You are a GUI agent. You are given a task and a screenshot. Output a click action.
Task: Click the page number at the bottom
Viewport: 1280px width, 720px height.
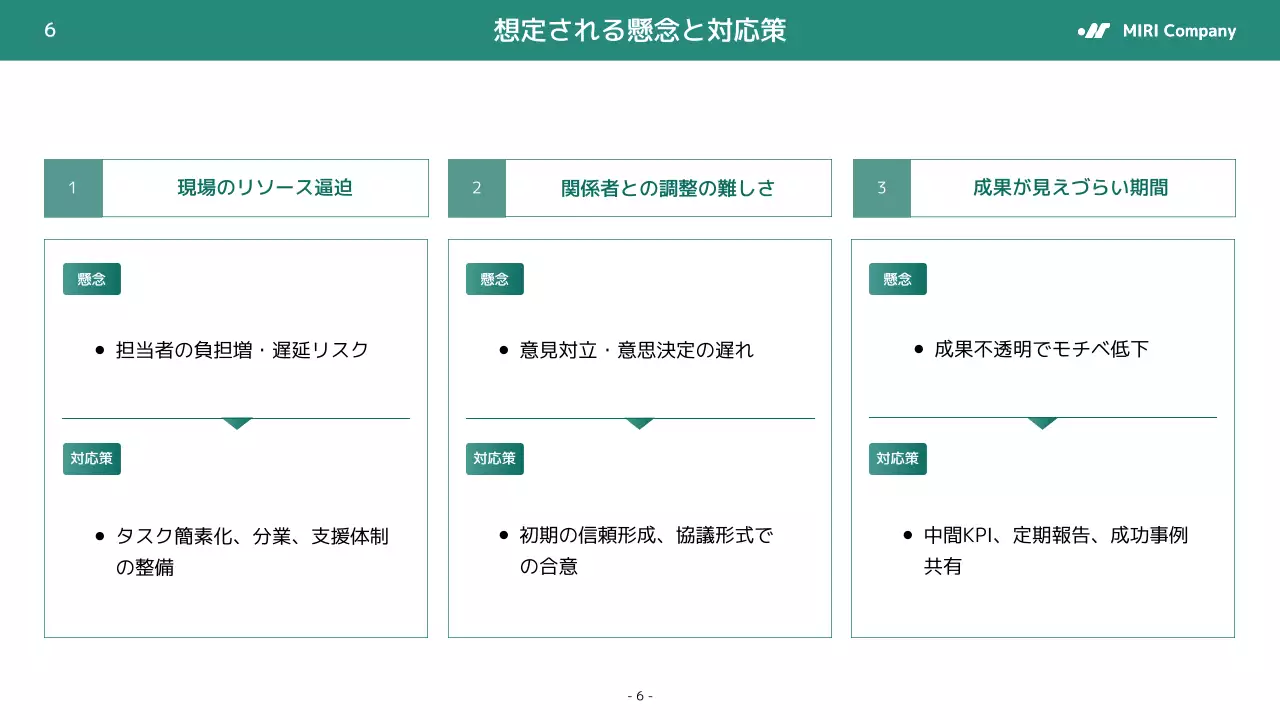[640, 694]
